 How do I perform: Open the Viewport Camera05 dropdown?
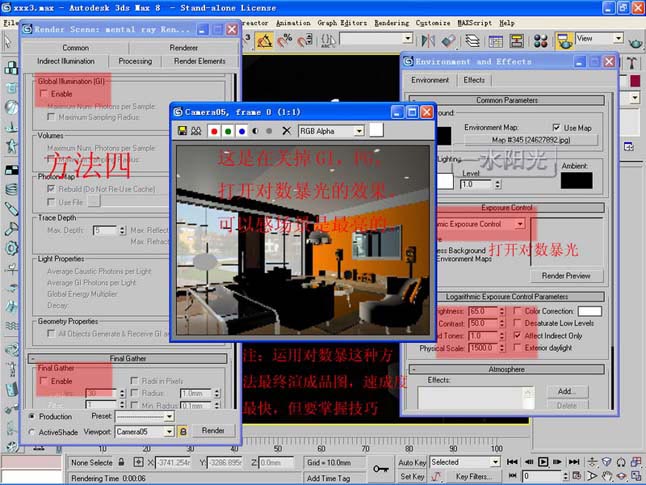pyautogui.click(x=169, y=431)
